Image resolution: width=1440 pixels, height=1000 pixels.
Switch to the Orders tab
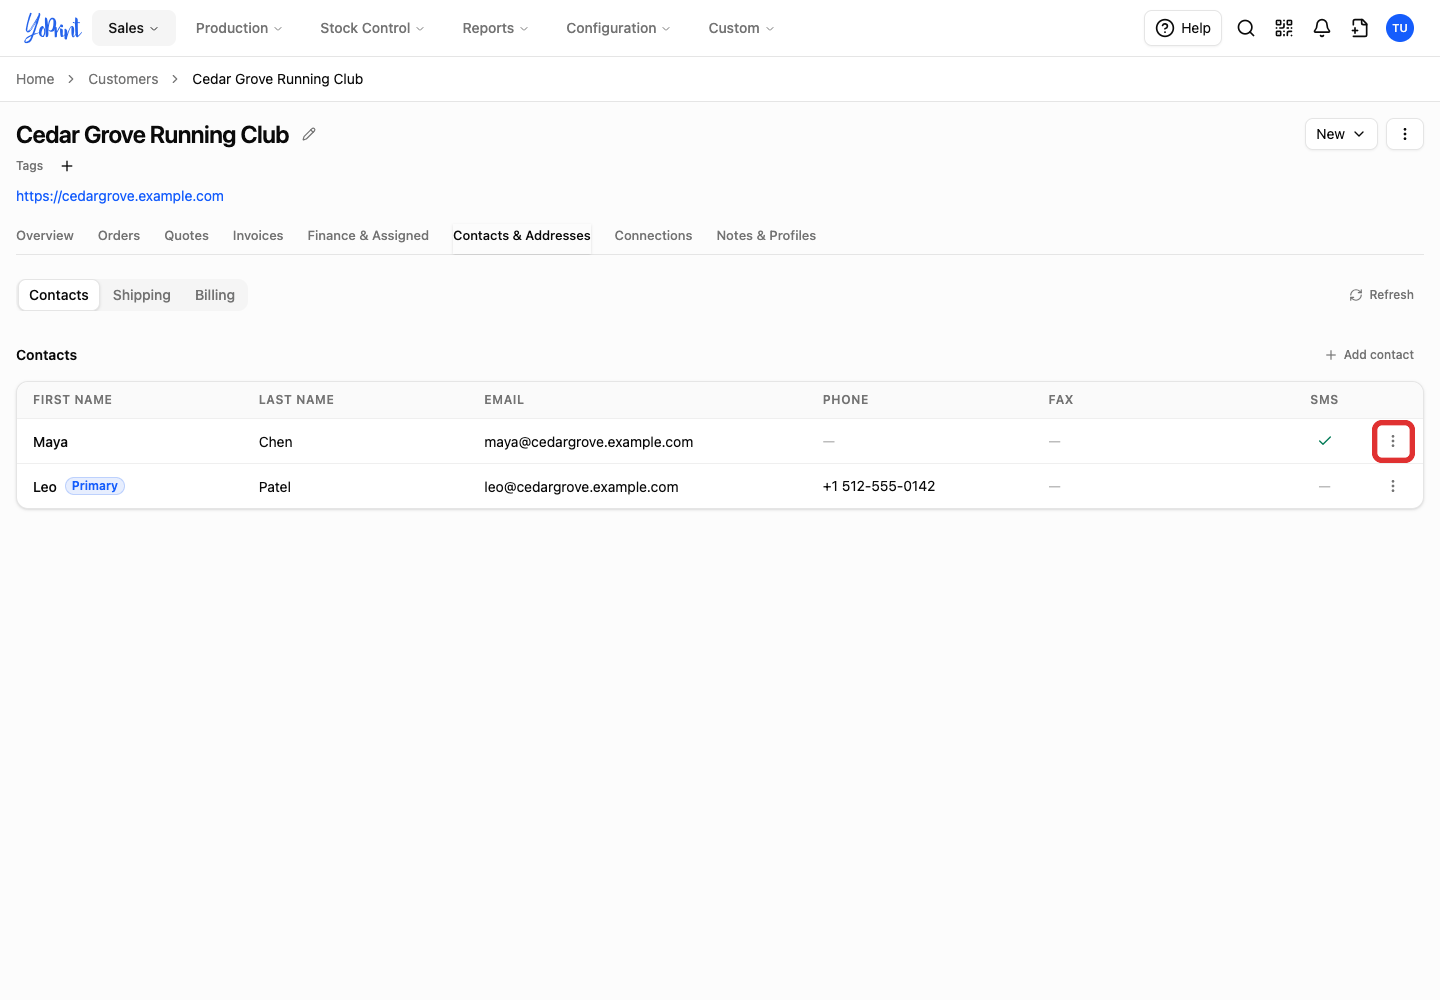[119, 236]
